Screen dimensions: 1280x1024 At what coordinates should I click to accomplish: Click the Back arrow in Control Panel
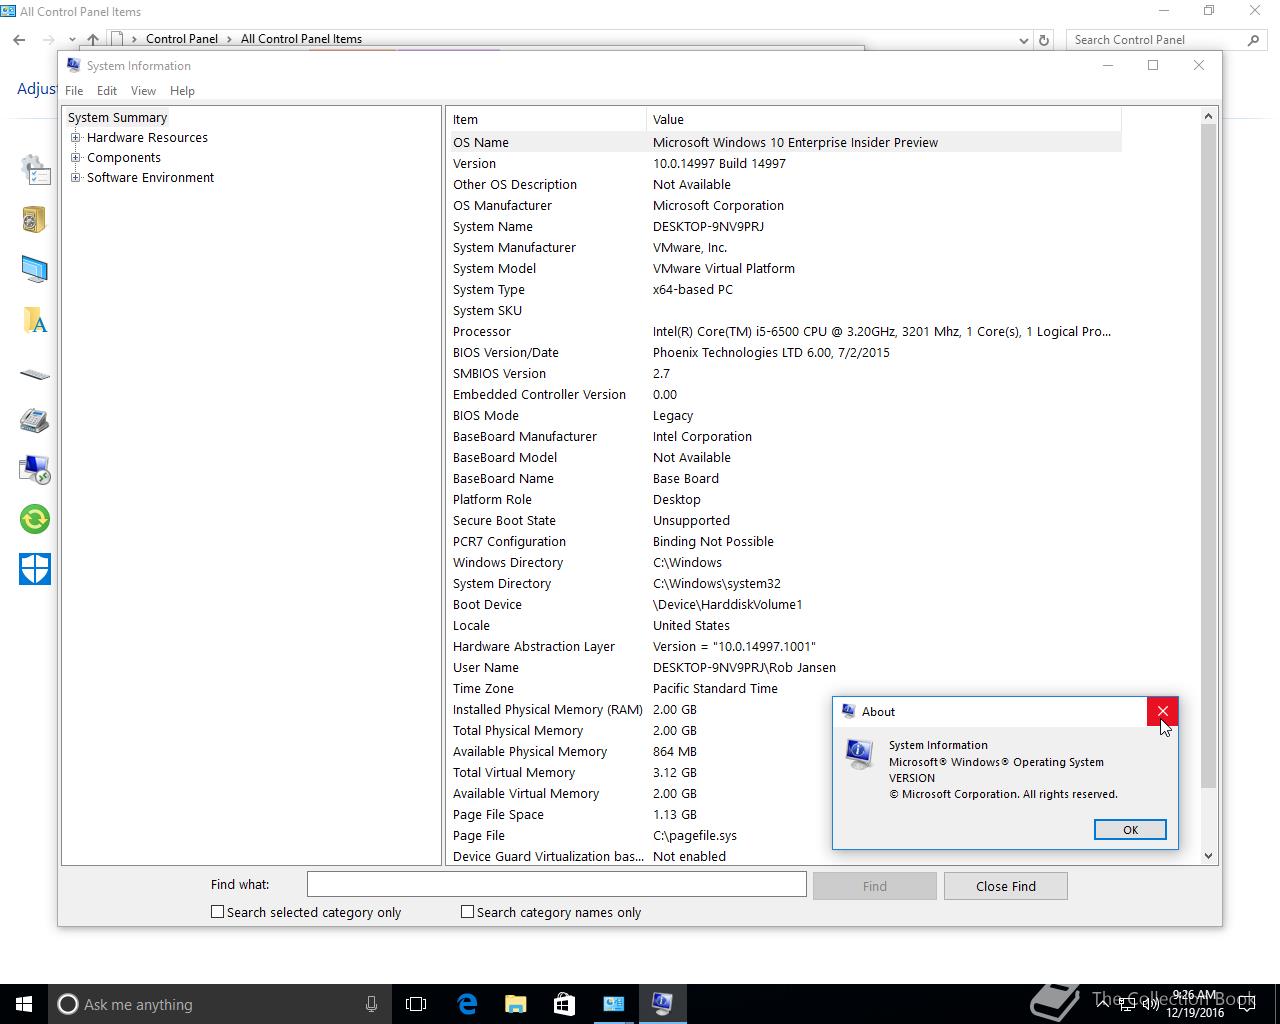click(x=19, y=39)
